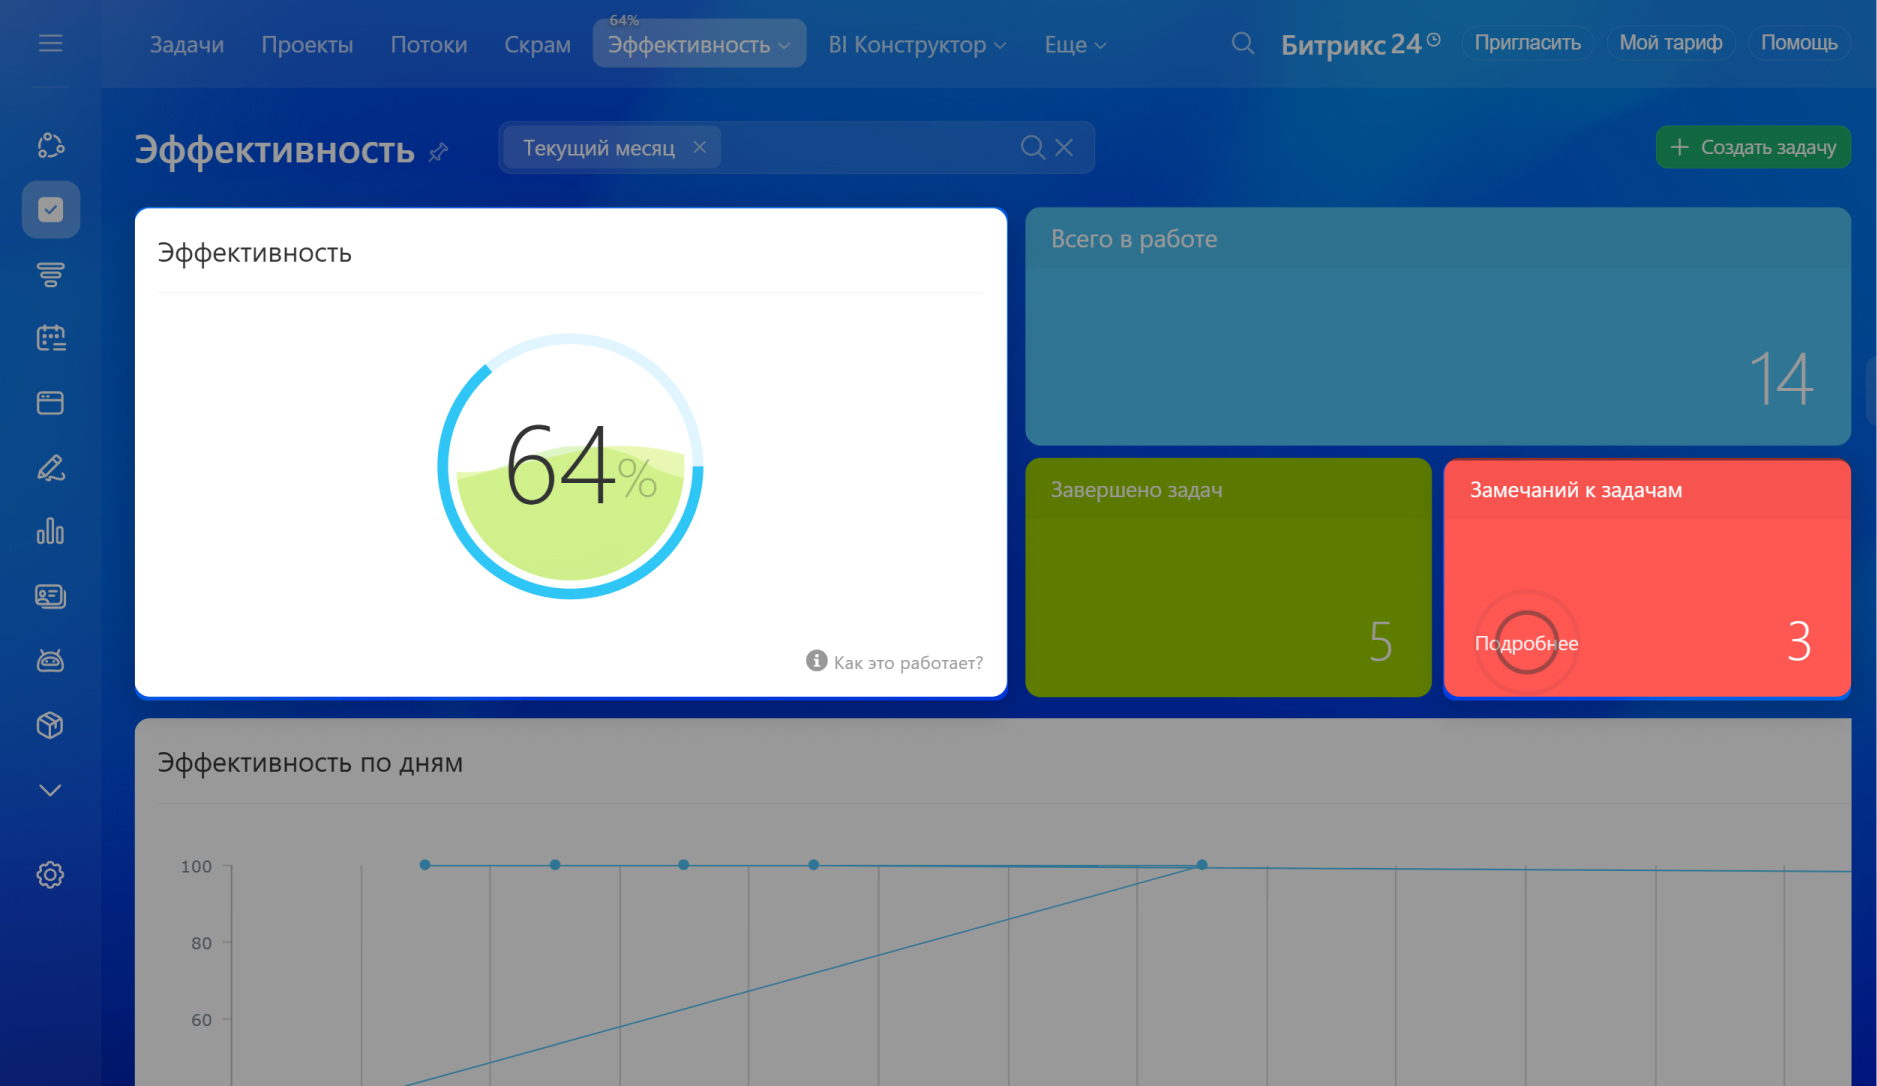Open the collaboration circle sidebar icon
This screenshot has height=1086, width=1877.
(x=50, y=145)
